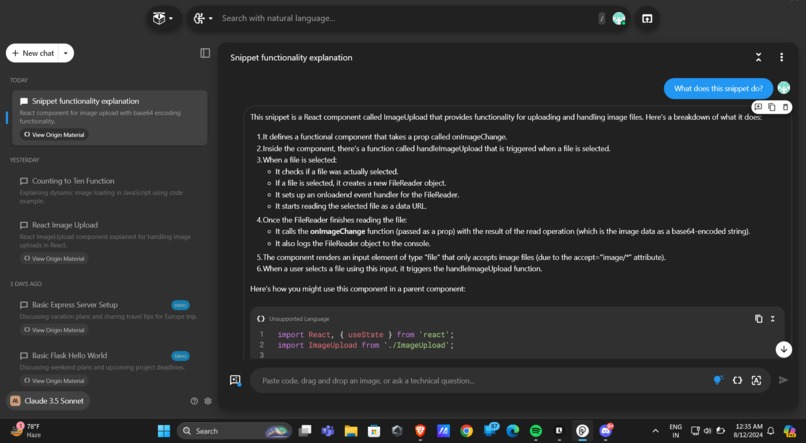Open the help icon in the sidebar footer
806x443 pixels.
tap(194, 401)
